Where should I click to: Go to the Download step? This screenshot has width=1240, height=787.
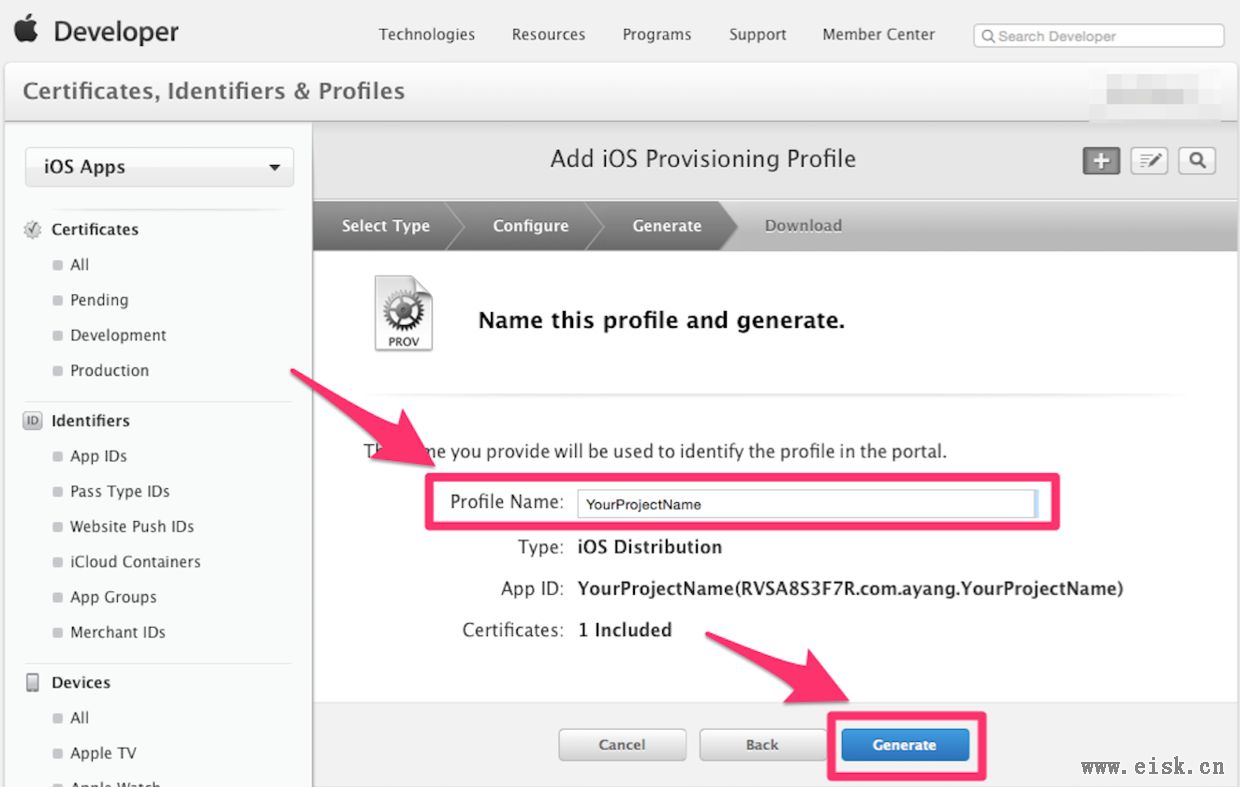coord(803,226)
